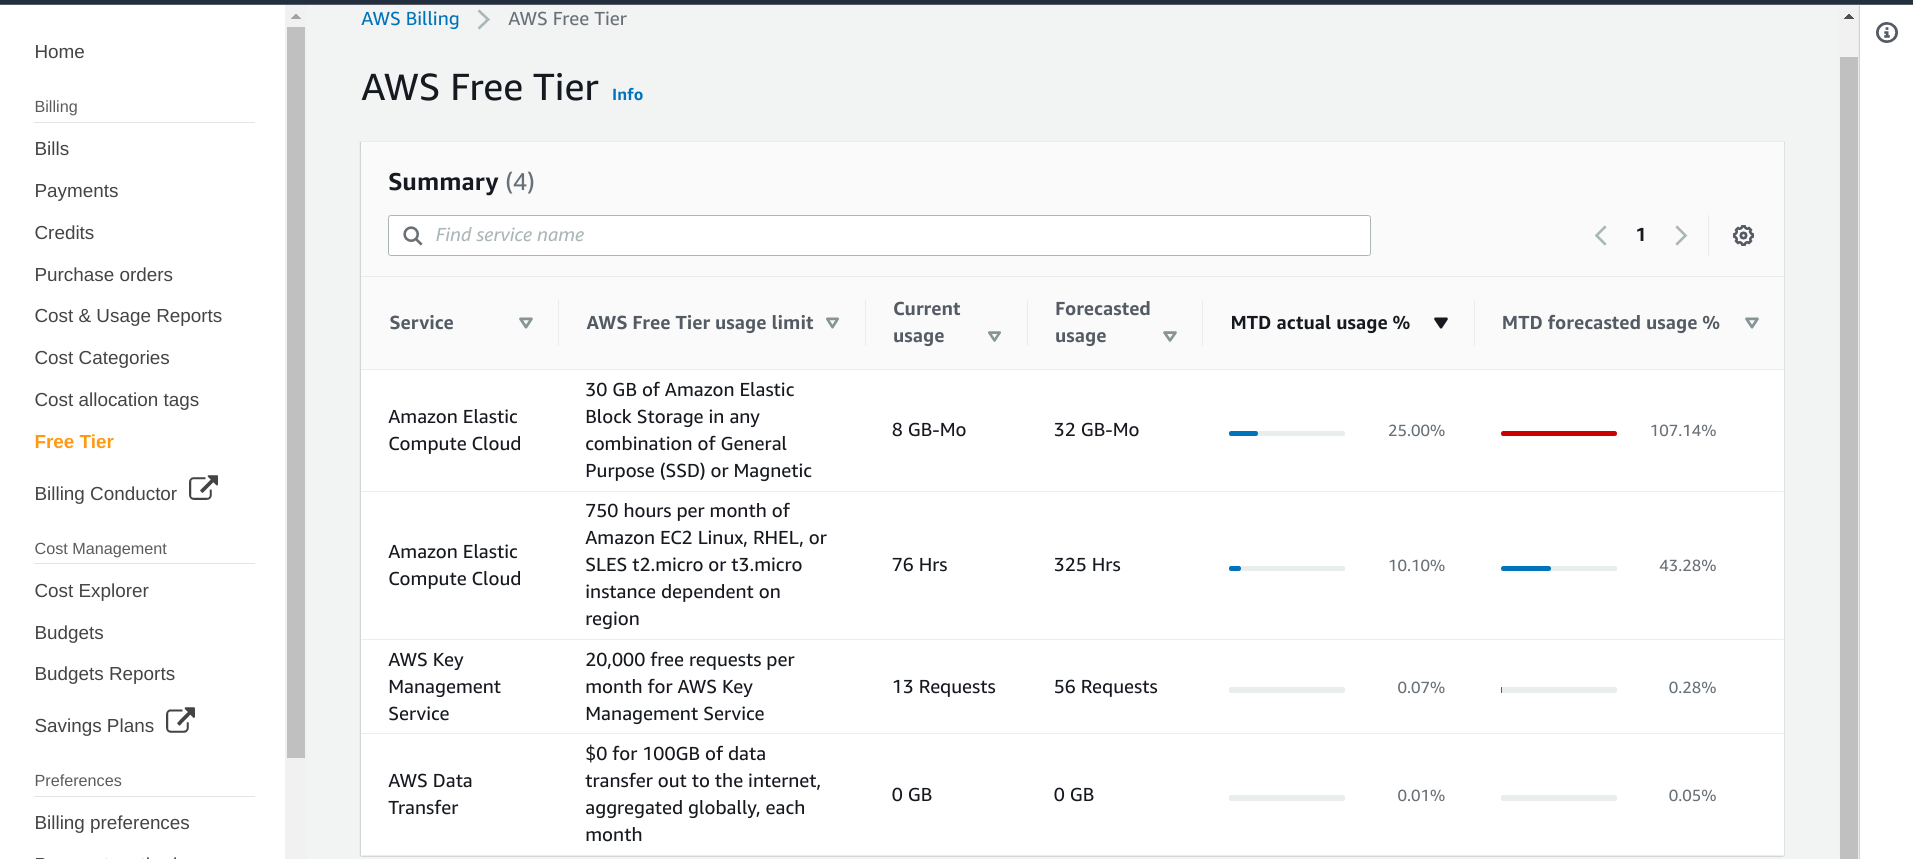1913x859 pixels.
Task: Click 43.28% forecasted usage progress bar
Action: point(1558,568)
